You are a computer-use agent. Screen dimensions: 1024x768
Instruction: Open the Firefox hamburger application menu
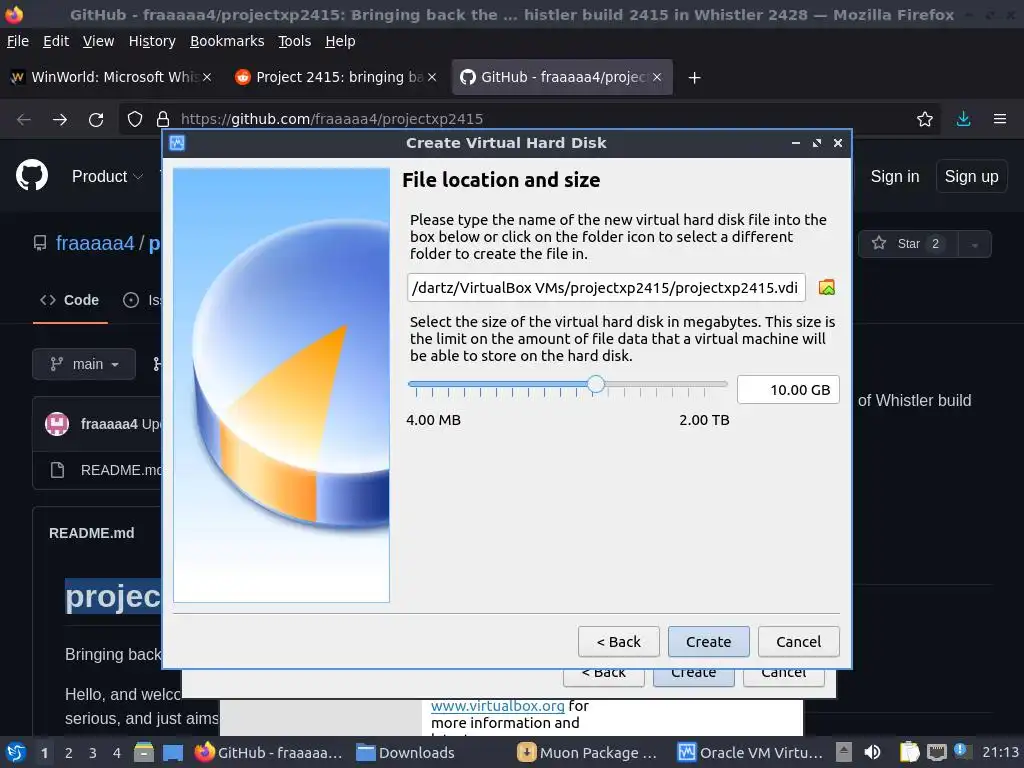(999, 119)
